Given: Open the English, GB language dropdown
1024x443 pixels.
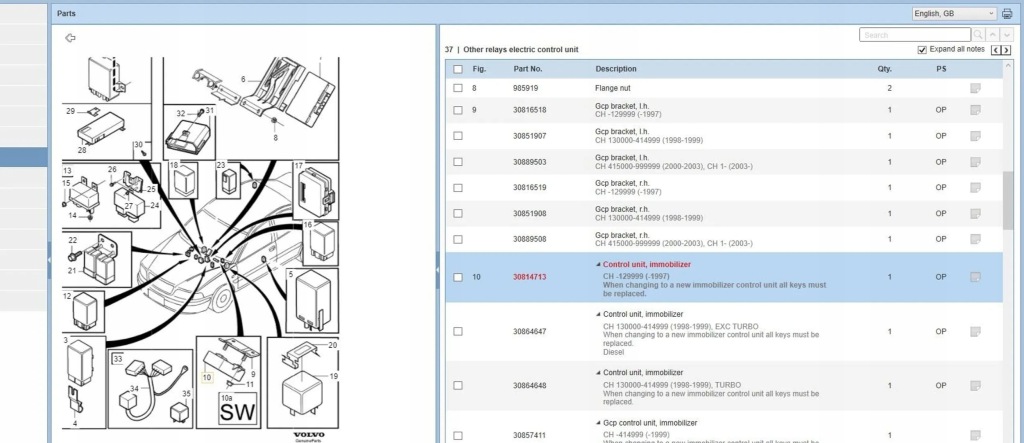Looking at the screenshot, I should (954, 14).
